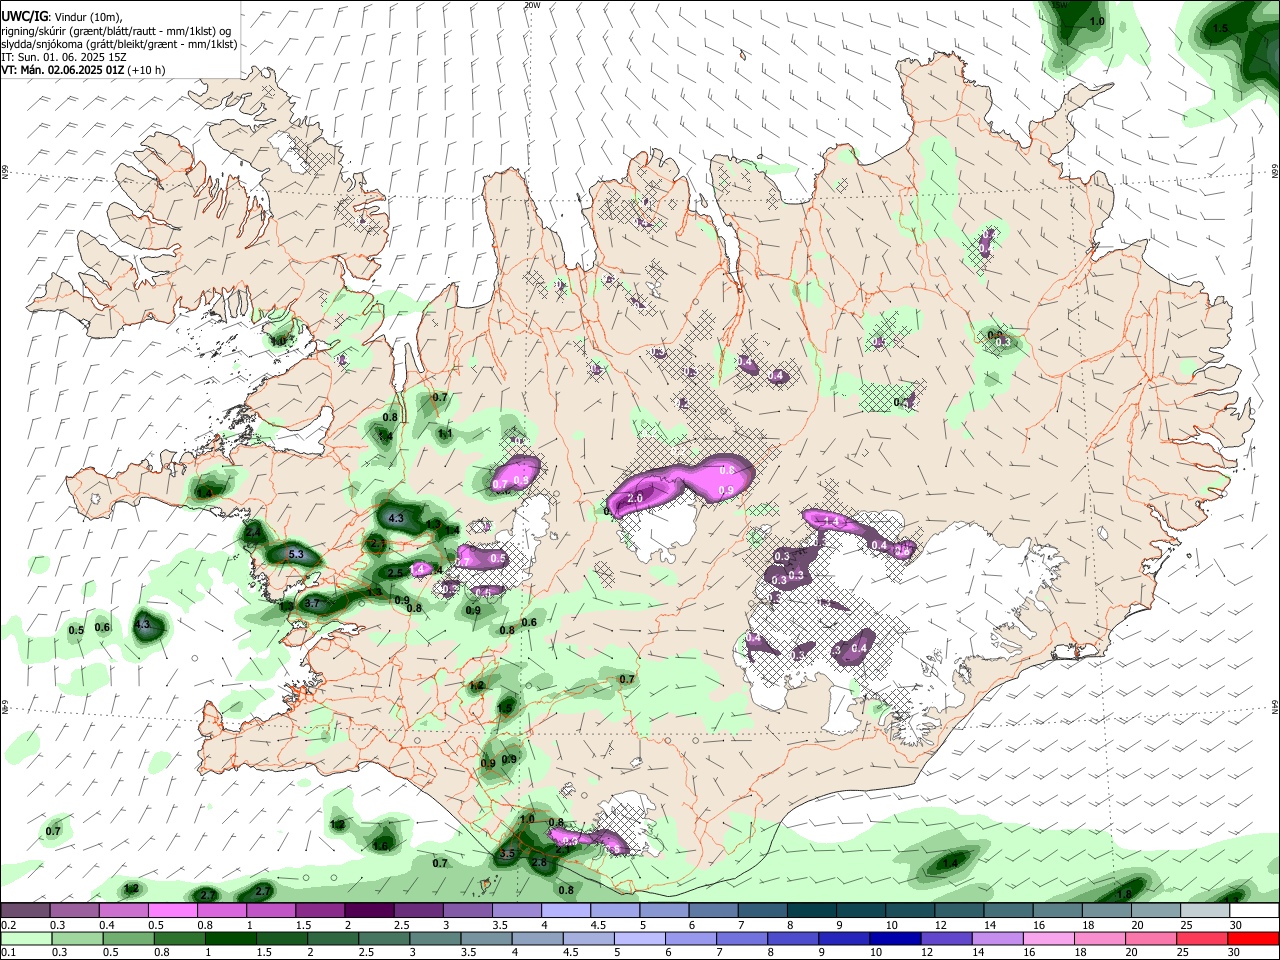Click the 'Vindur (10m)' text in the header
1280x960 pixels.
pos(88,17)
